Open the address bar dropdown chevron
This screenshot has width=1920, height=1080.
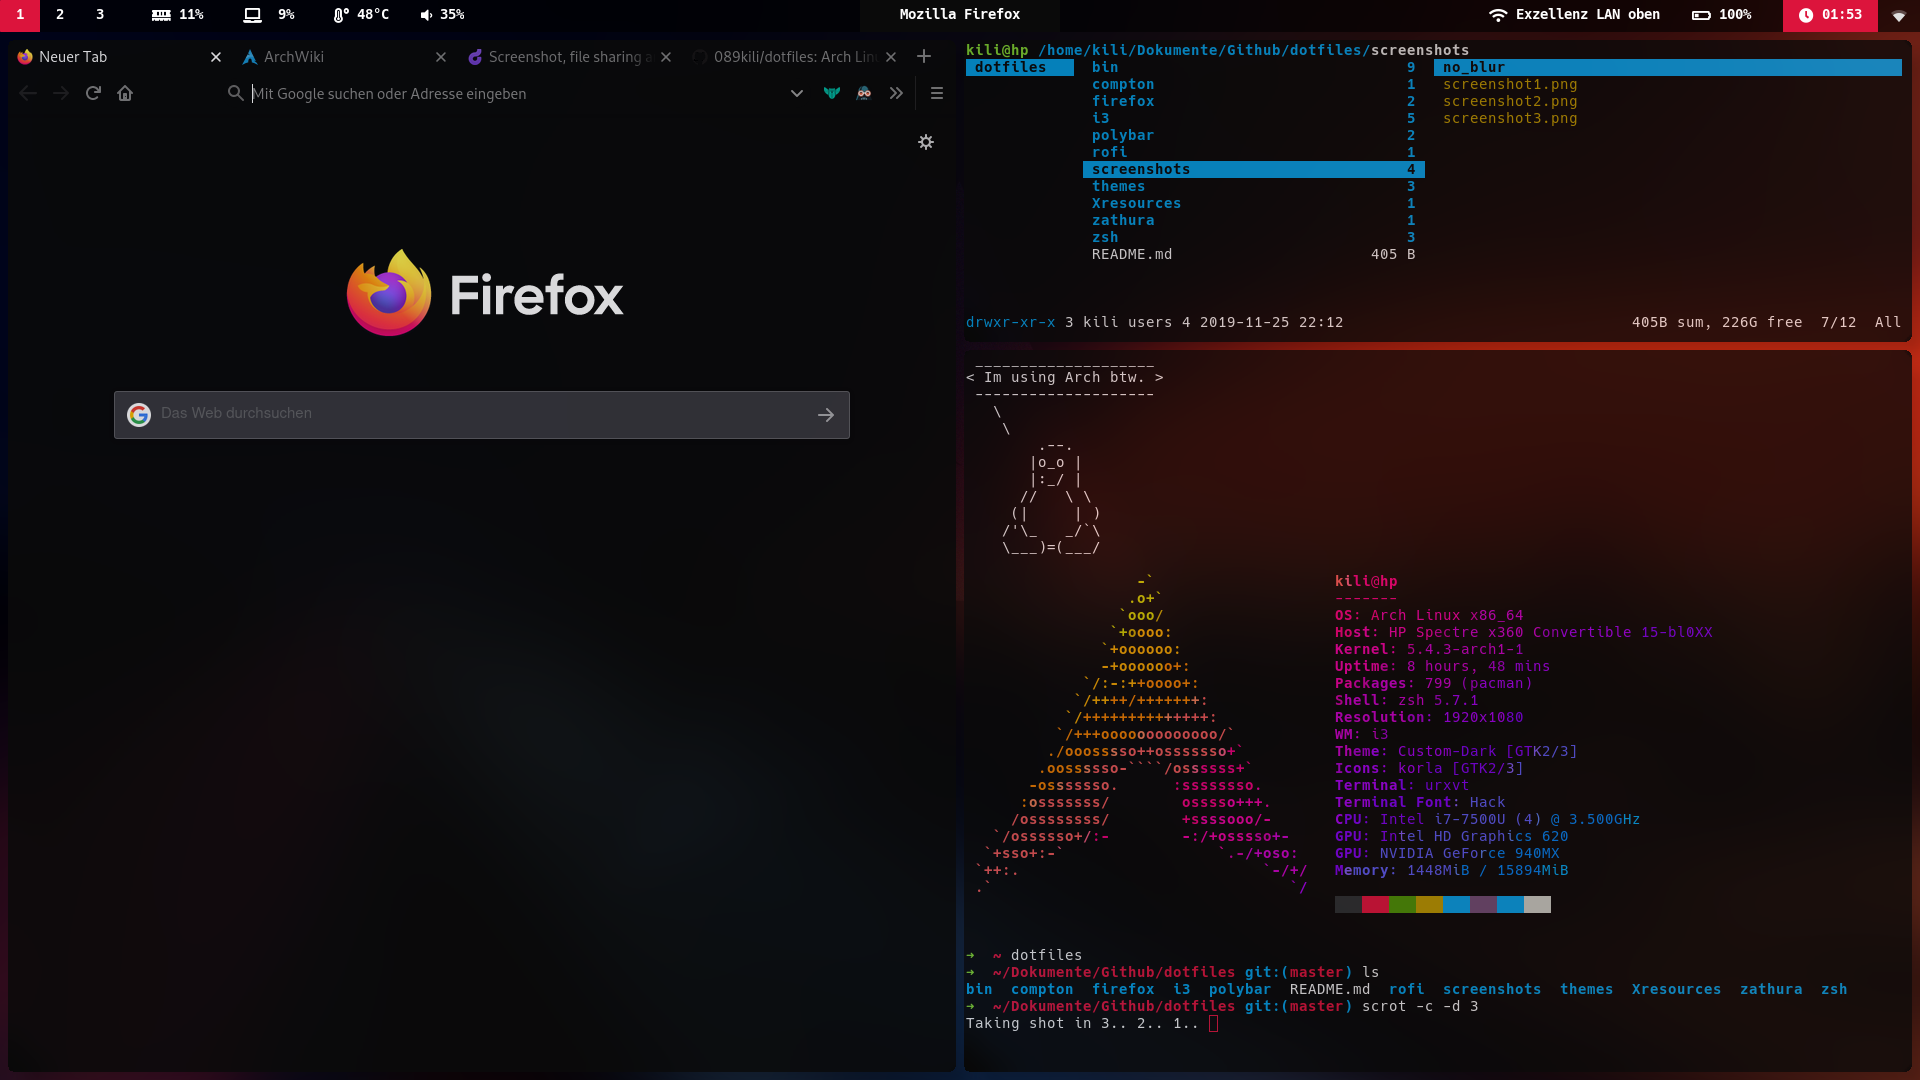coord(797,93)
